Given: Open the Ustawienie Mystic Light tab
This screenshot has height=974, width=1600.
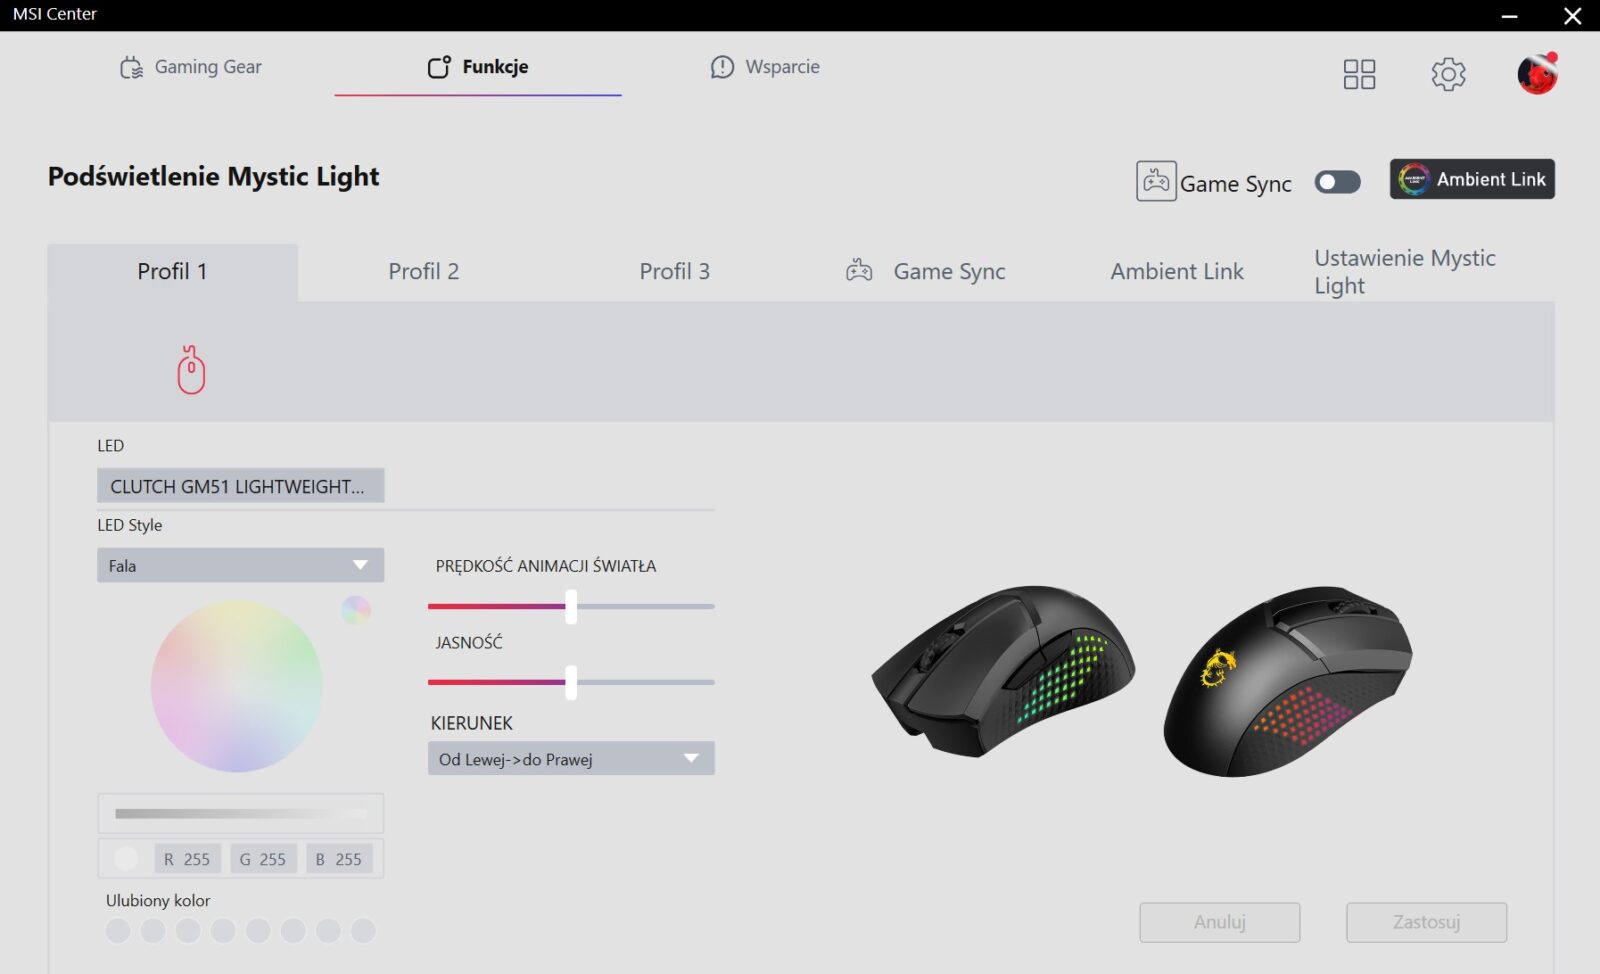Looking at the screenshot, I should pos(1405,271).
